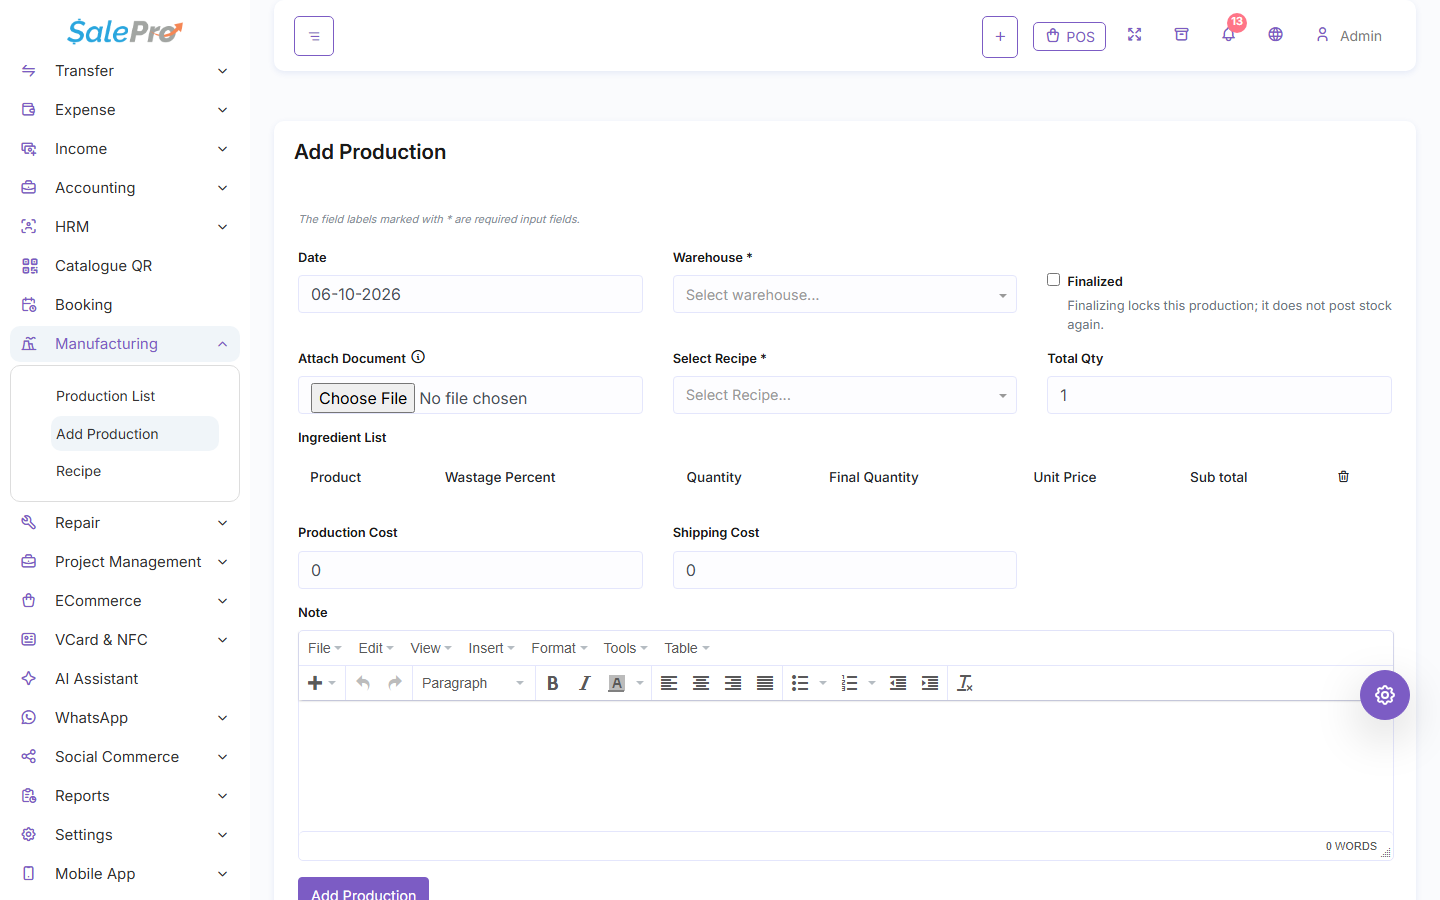
Task: Clear formatting in note editor
Action: 965,683
